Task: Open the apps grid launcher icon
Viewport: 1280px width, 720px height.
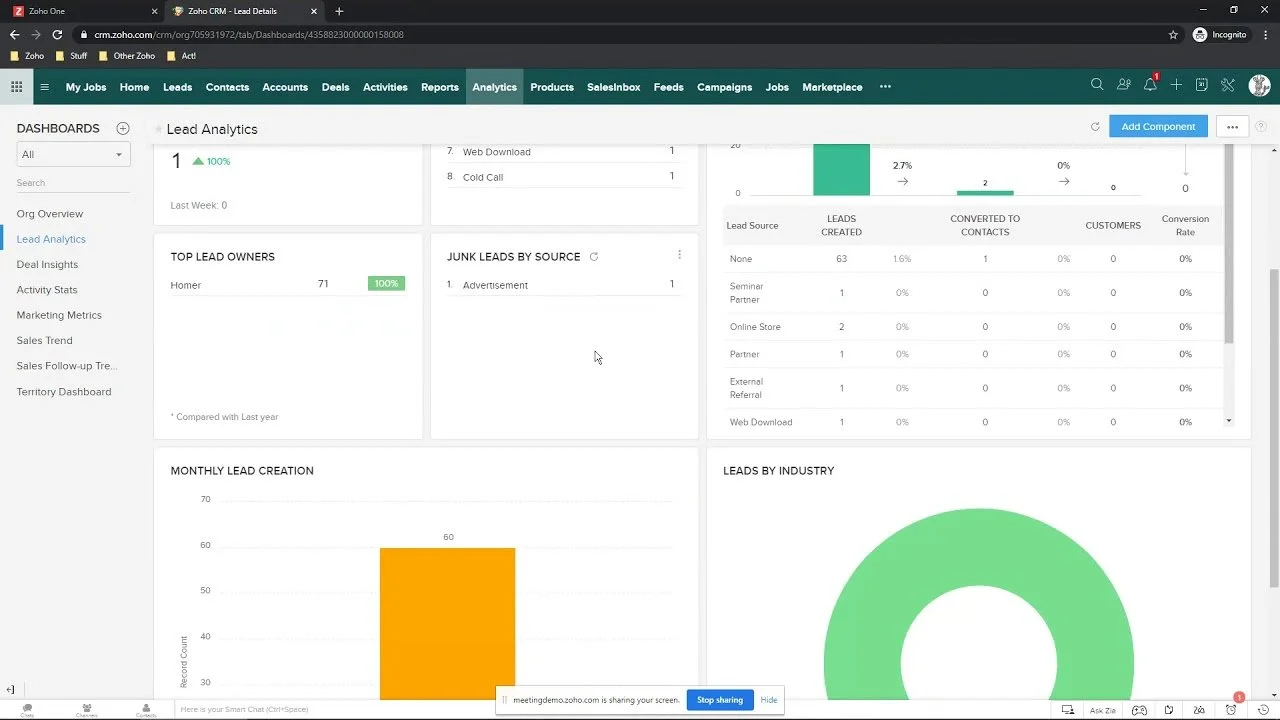Action: [x=16, y=87]
